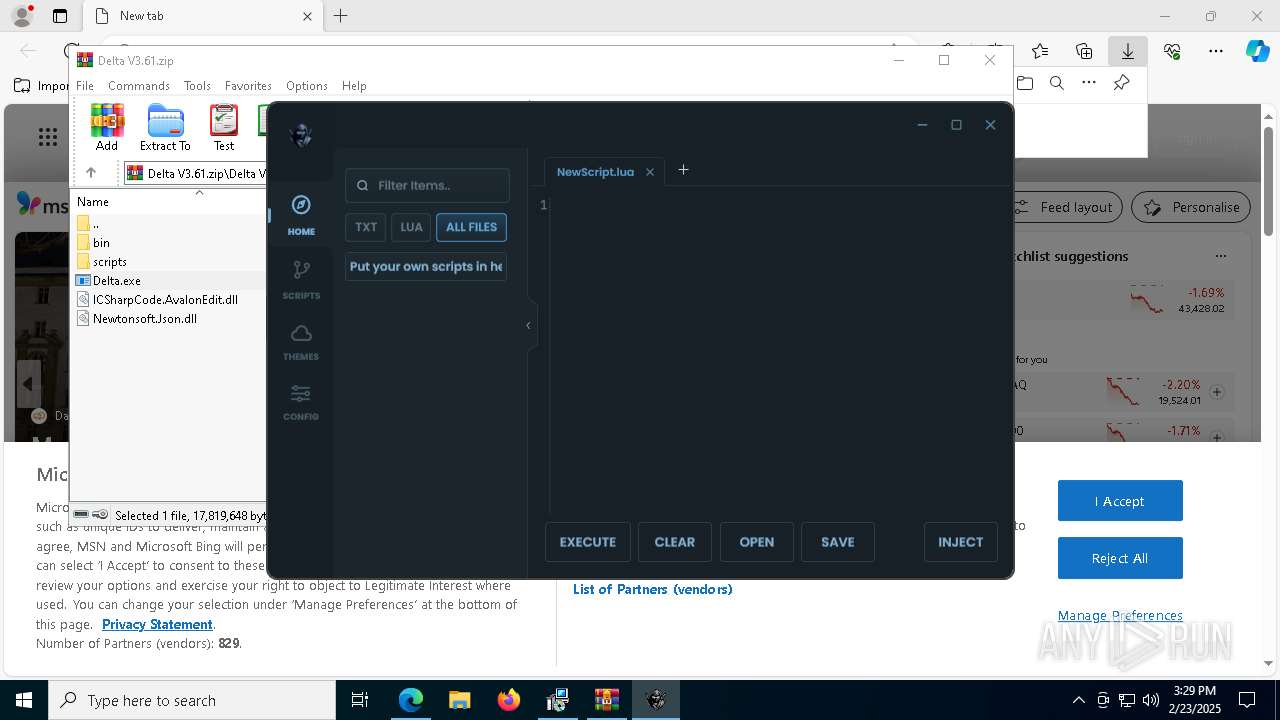
Task: Show ALL FILES in the list
Action: [471, 227]
